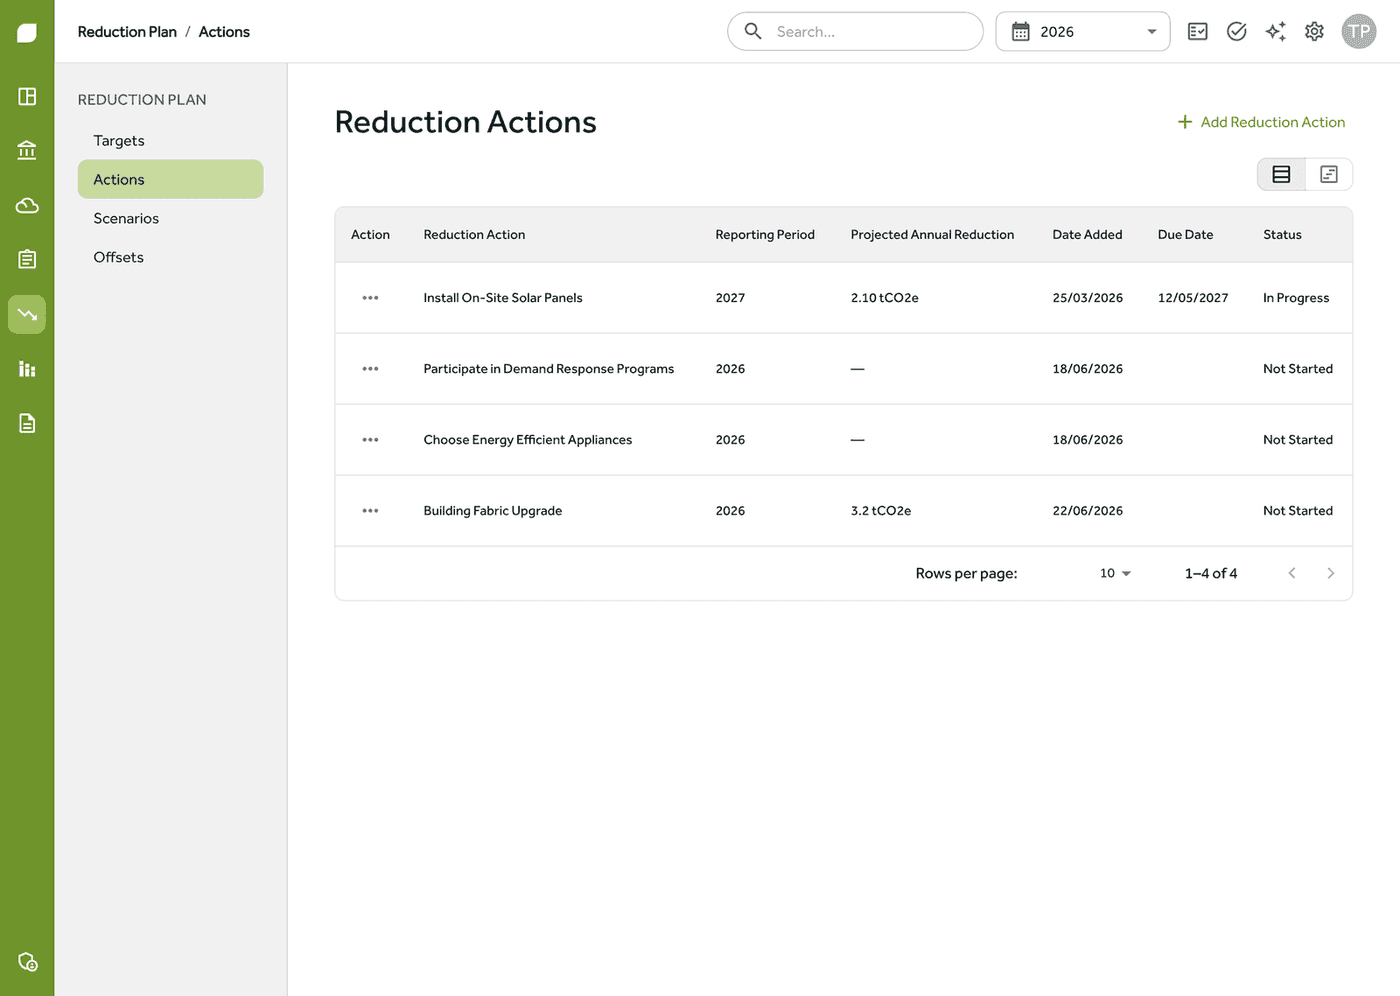Screen dimensions: 1400x996
Task: Open the dashboard layout sidebar icon
Action: tap(27, 96)
